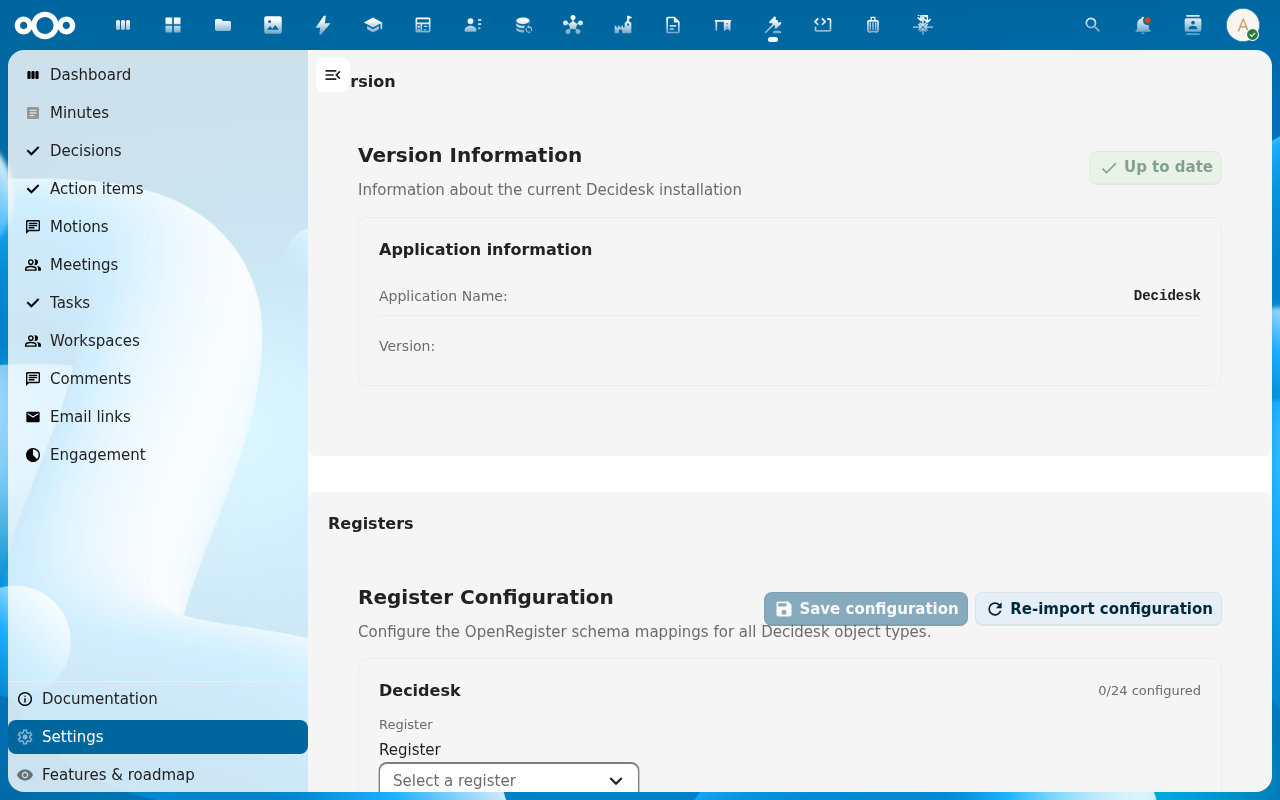1280x800 pixels.
Task: Open the factory-shaped app icon
Action: [x=623, y=25]
